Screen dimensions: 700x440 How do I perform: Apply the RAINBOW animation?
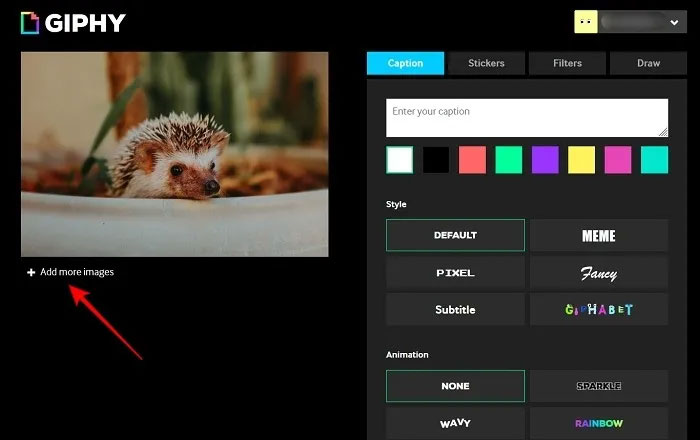point(599,423)
